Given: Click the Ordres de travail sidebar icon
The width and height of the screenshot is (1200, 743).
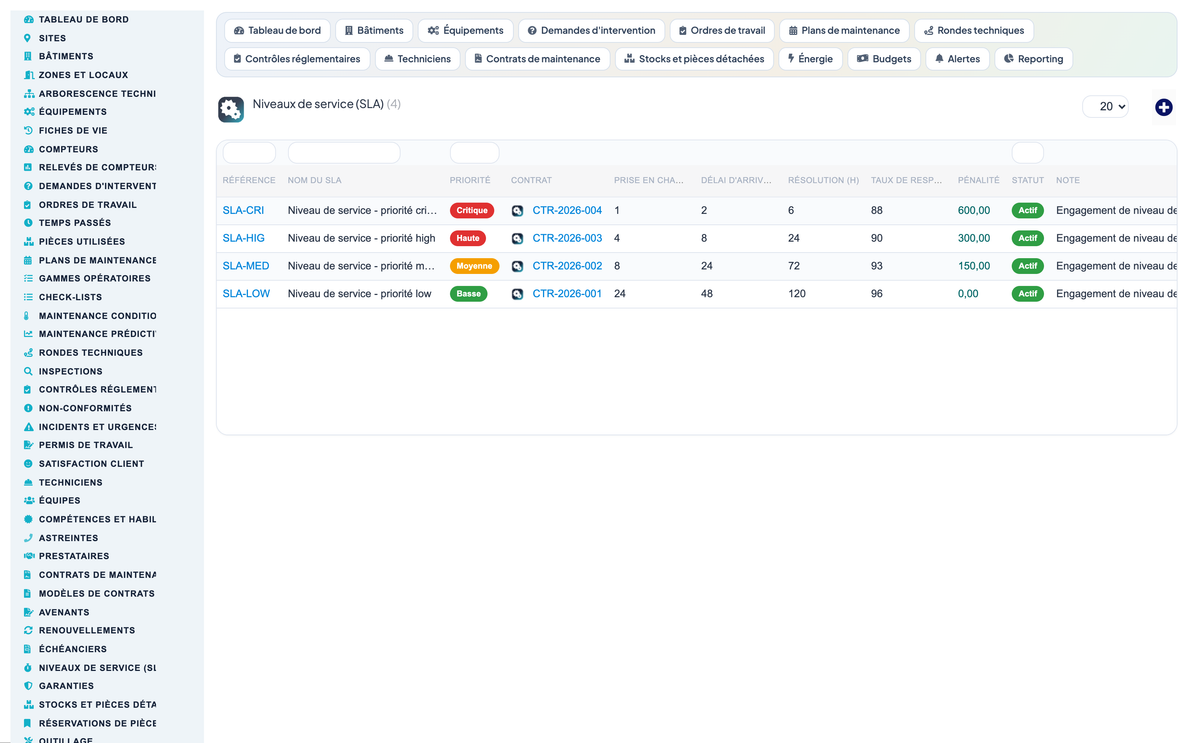Looking at the screenshot, I should coord(28,204).
